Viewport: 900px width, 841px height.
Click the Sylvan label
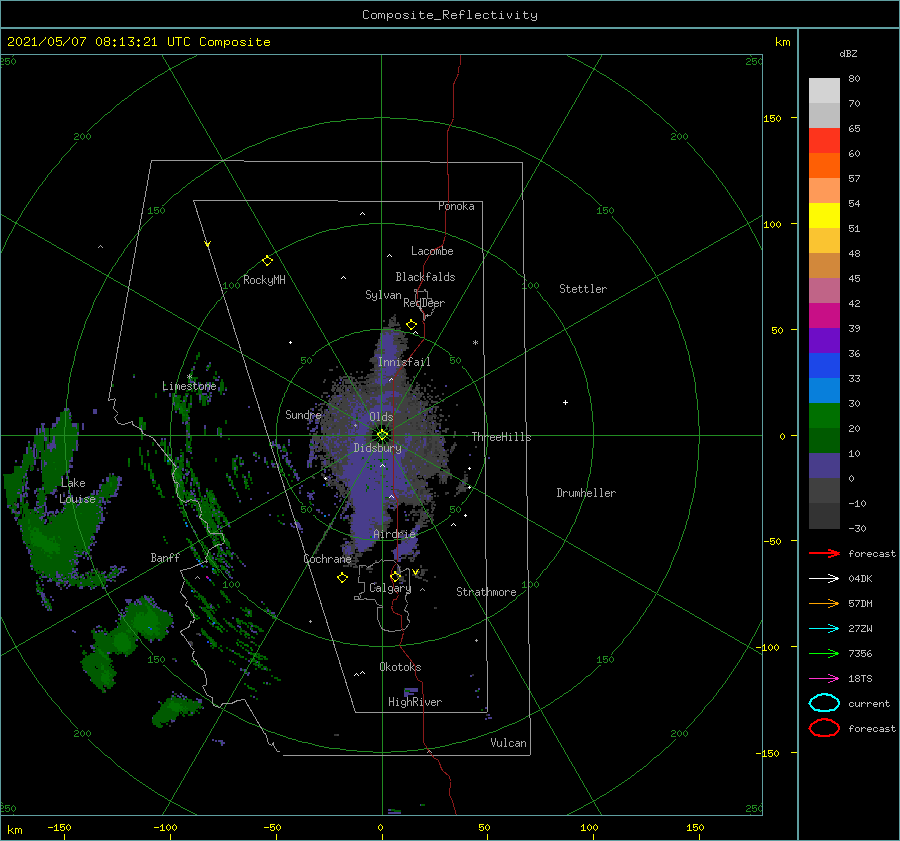point(383,295)
